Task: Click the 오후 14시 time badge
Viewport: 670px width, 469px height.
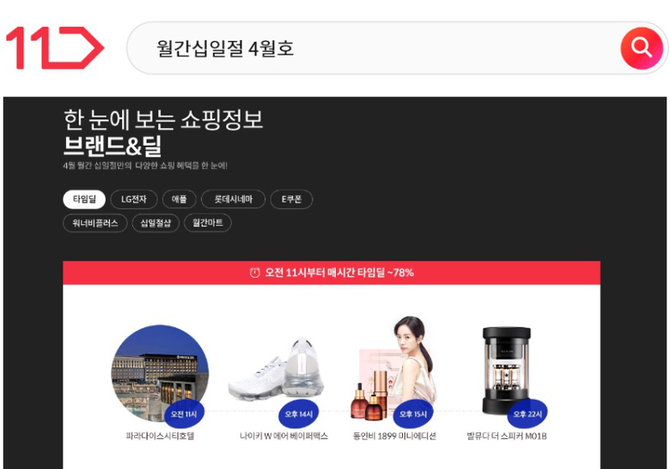Action: click(x=299, y=414)
